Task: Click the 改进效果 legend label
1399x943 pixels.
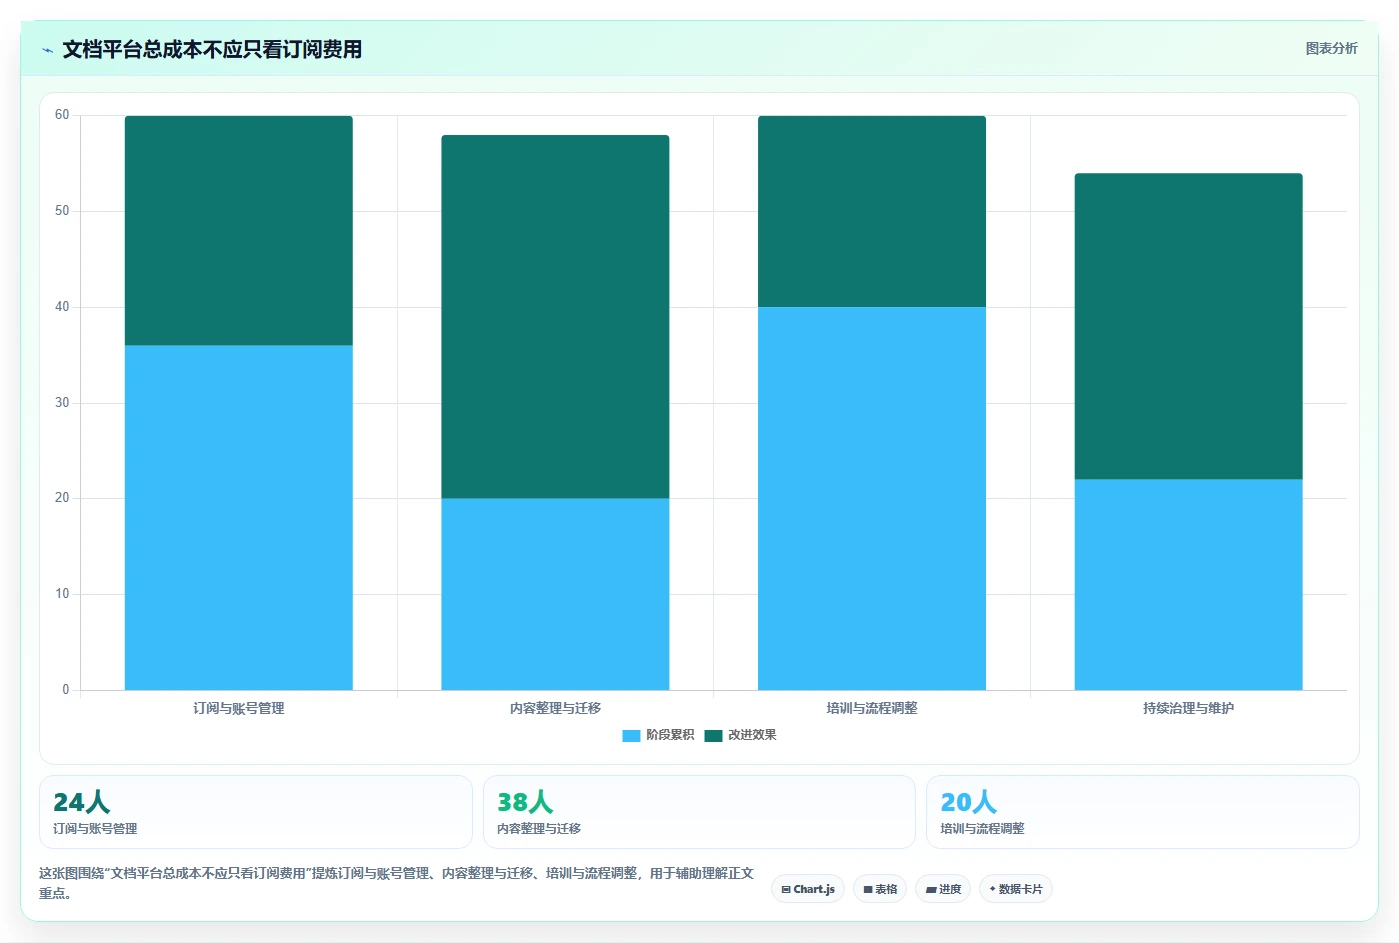Action: [752, 735]
